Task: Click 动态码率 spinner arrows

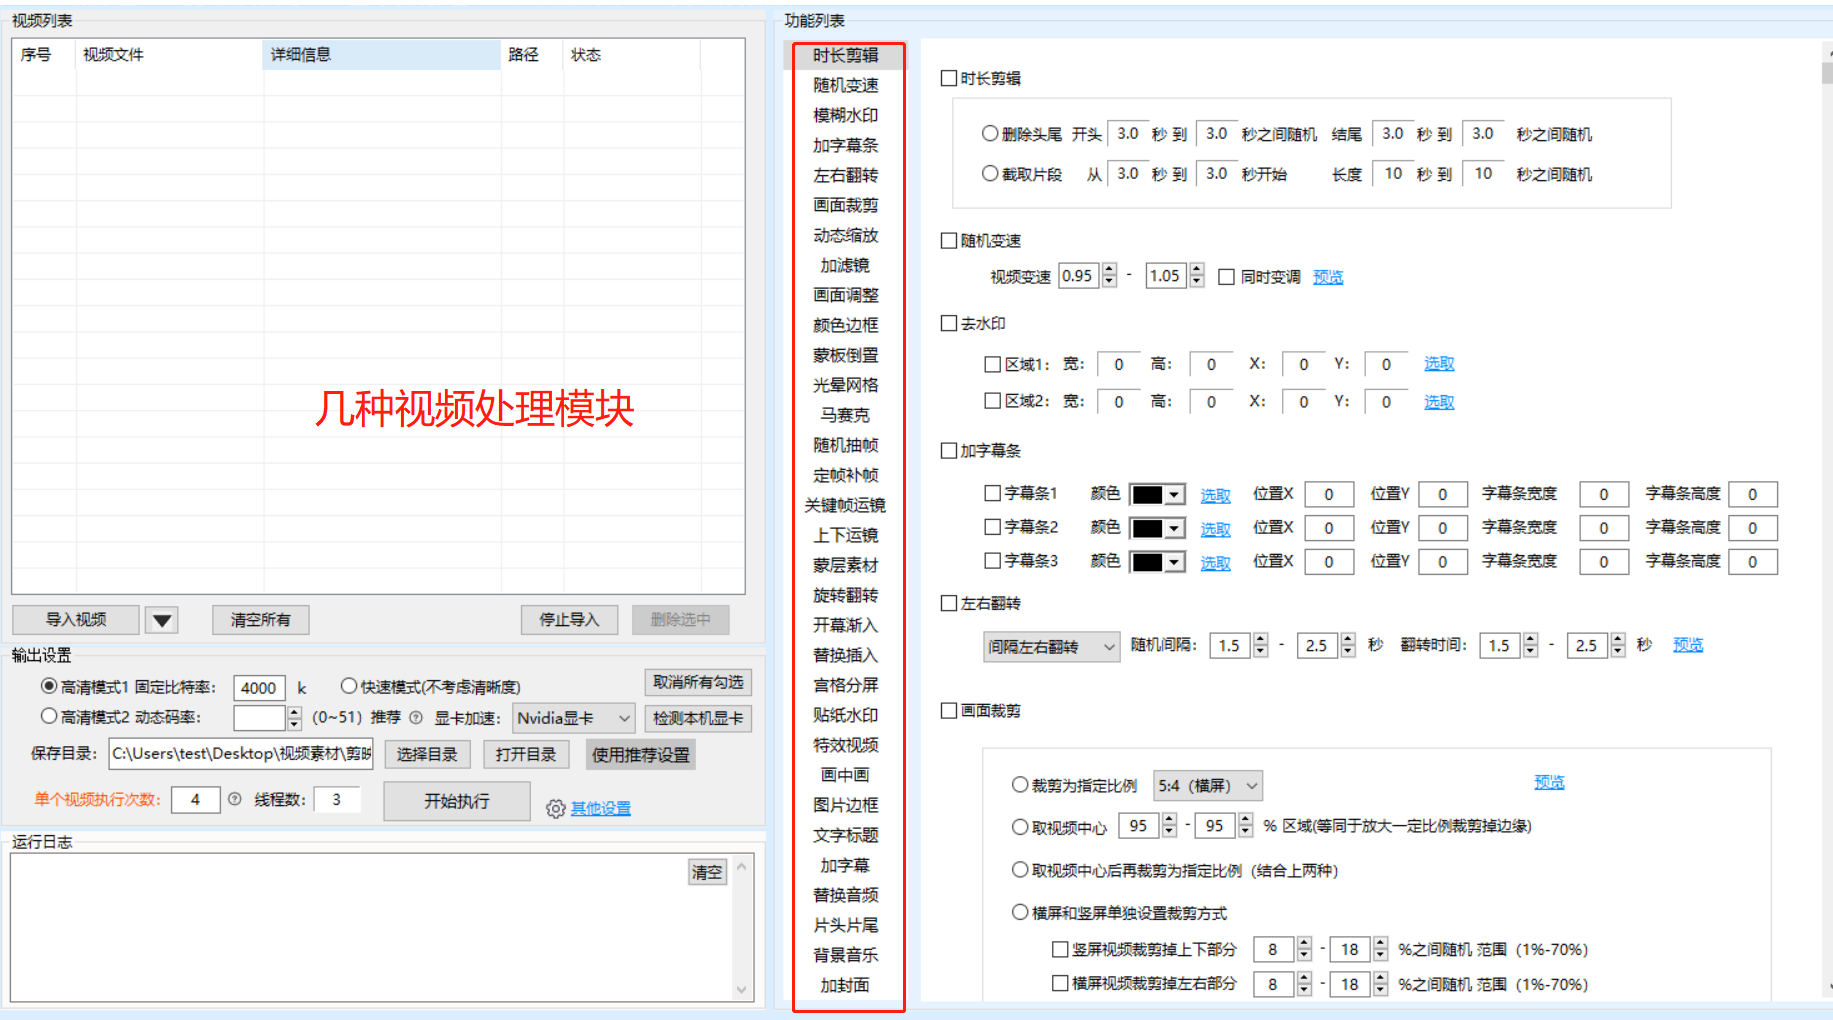Action: pyautogui.click(x=294, y=718)
